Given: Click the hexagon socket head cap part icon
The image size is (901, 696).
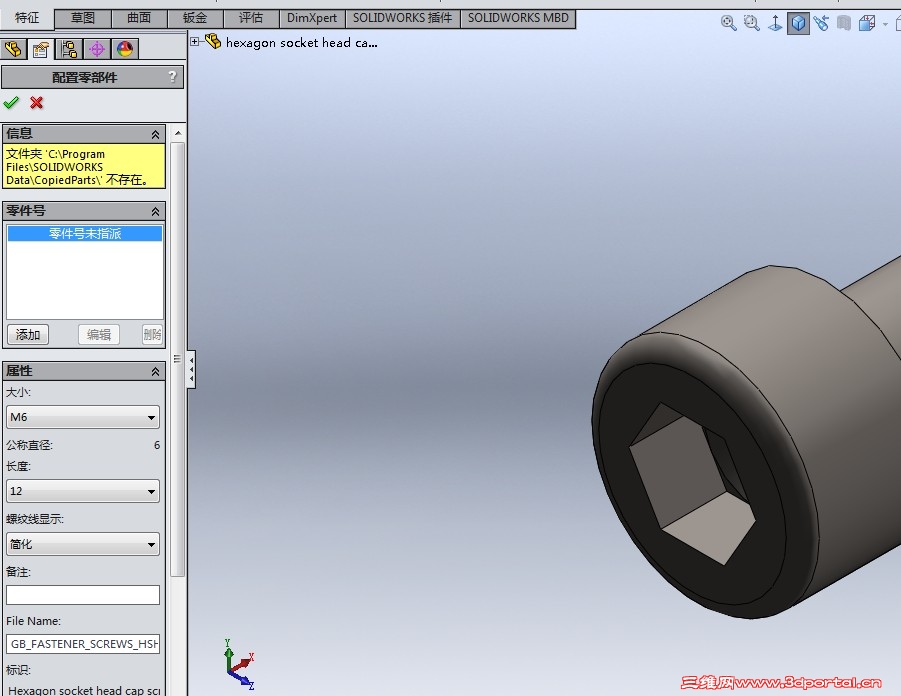Looking at the screenshot, I should 213,41.
